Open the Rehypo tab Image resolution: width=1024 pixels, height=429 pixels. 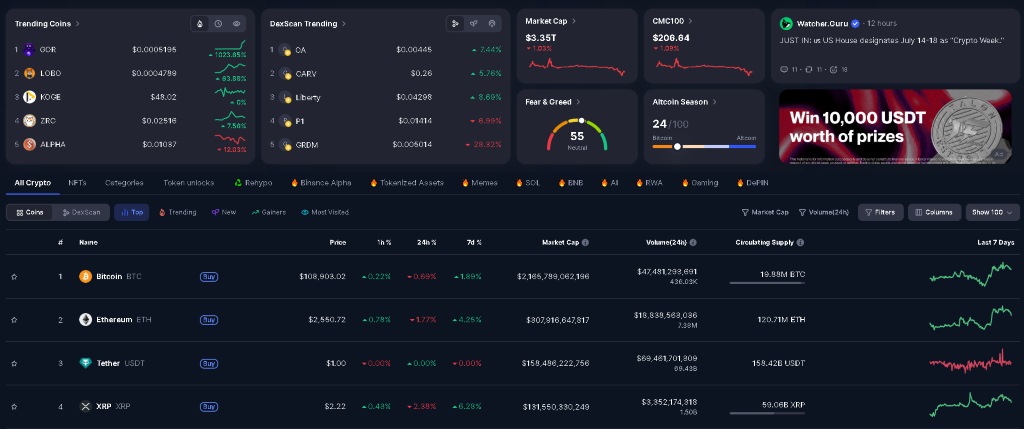pyautogui.click(x=253, y=183)
